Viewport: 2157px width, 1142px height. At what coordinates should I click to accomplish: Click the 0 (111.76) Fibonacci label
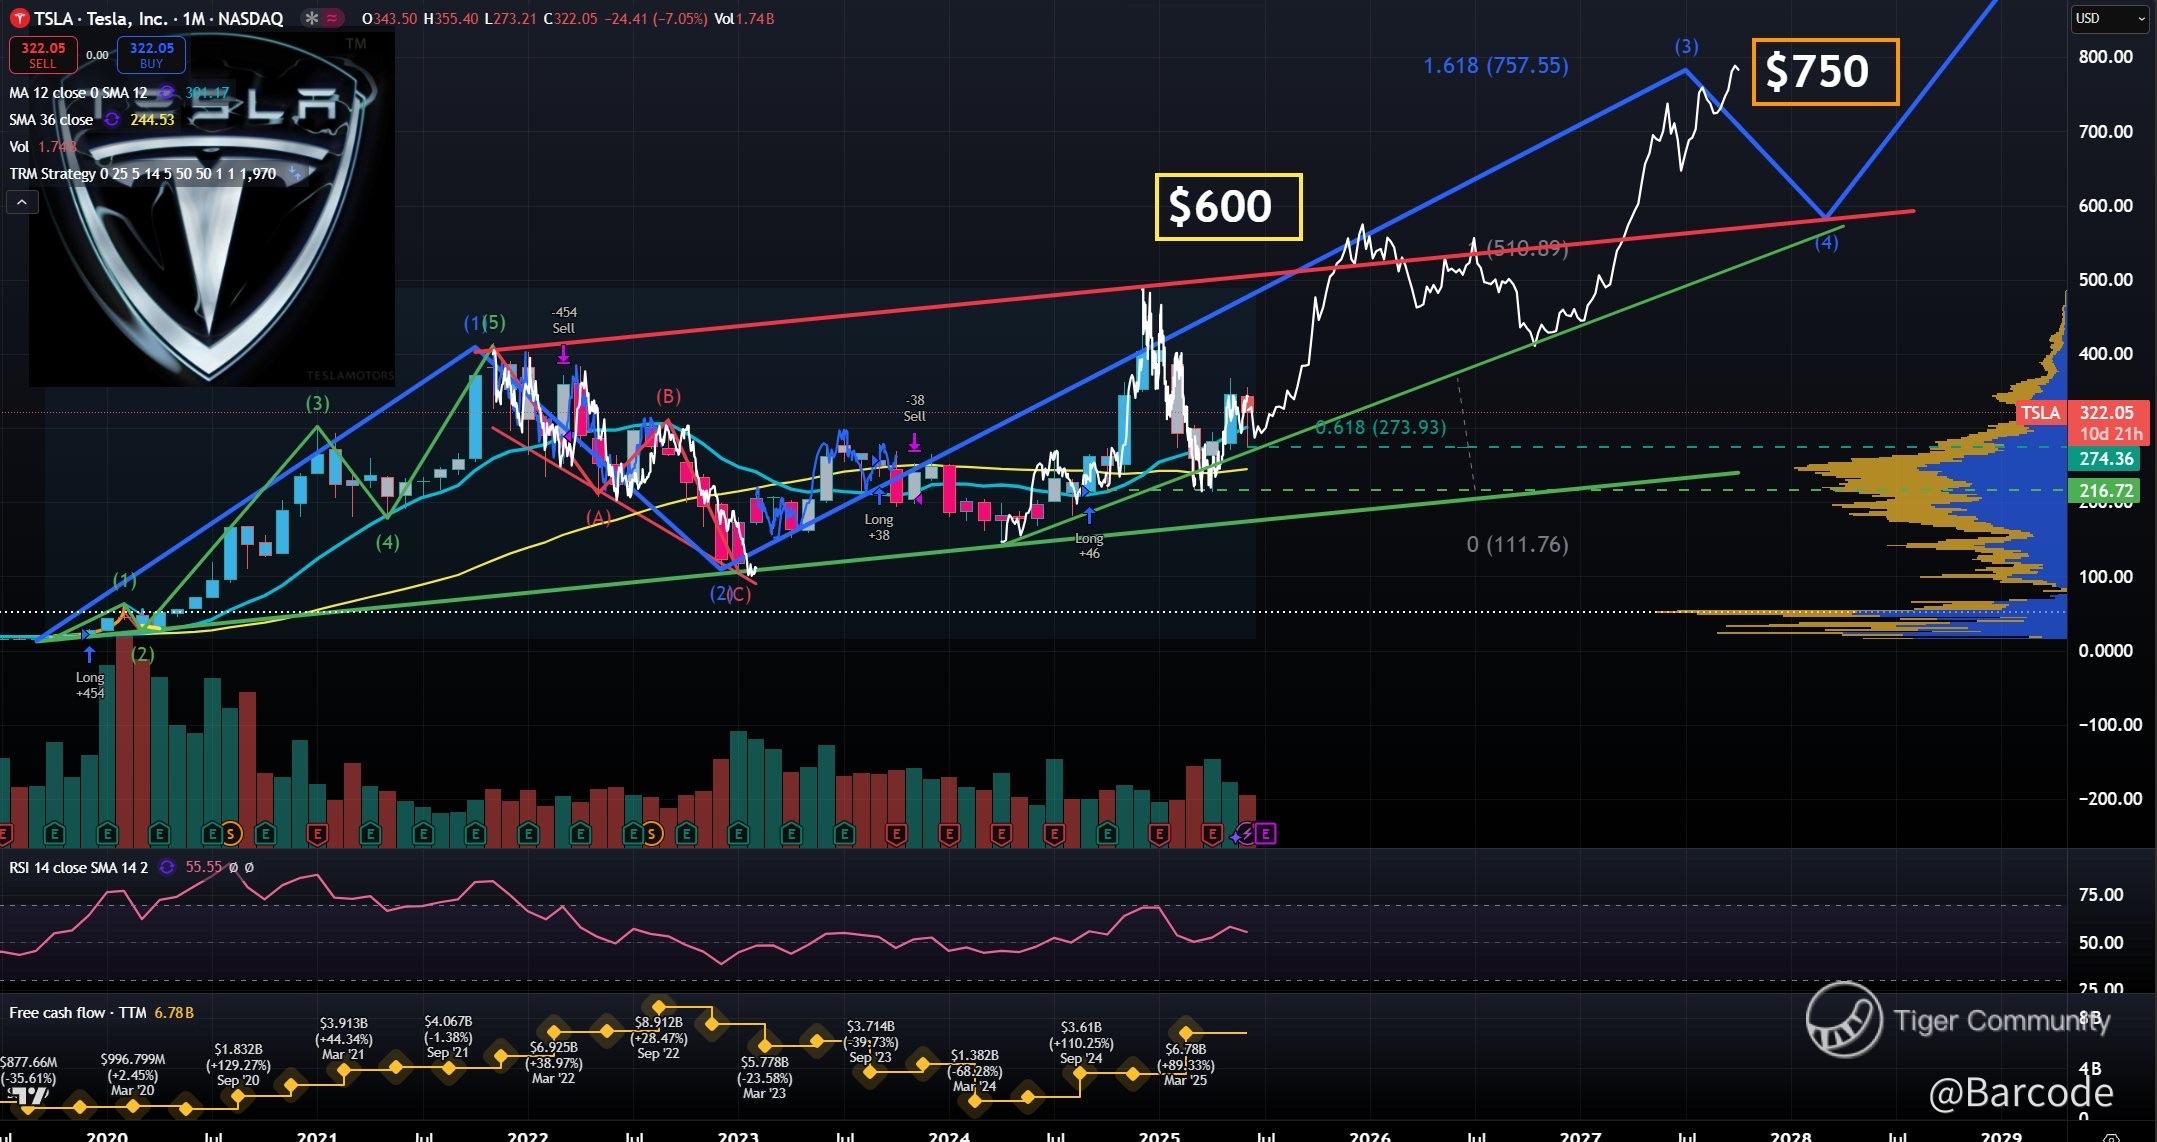pyautogui.click(x=1517, y=545)
